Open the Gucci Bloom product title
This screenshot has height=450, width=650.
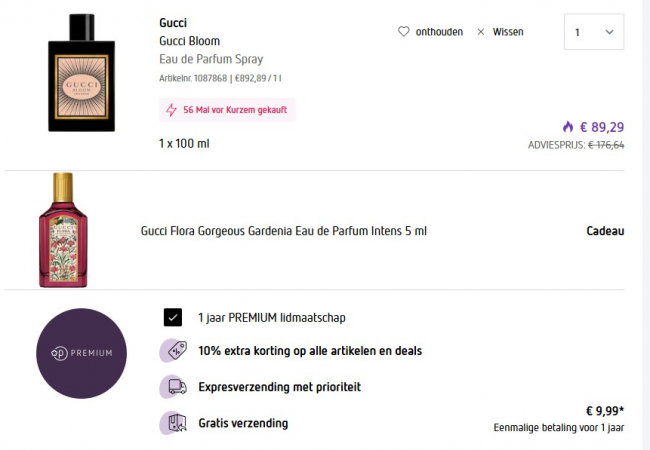click(x=189, y=41)
